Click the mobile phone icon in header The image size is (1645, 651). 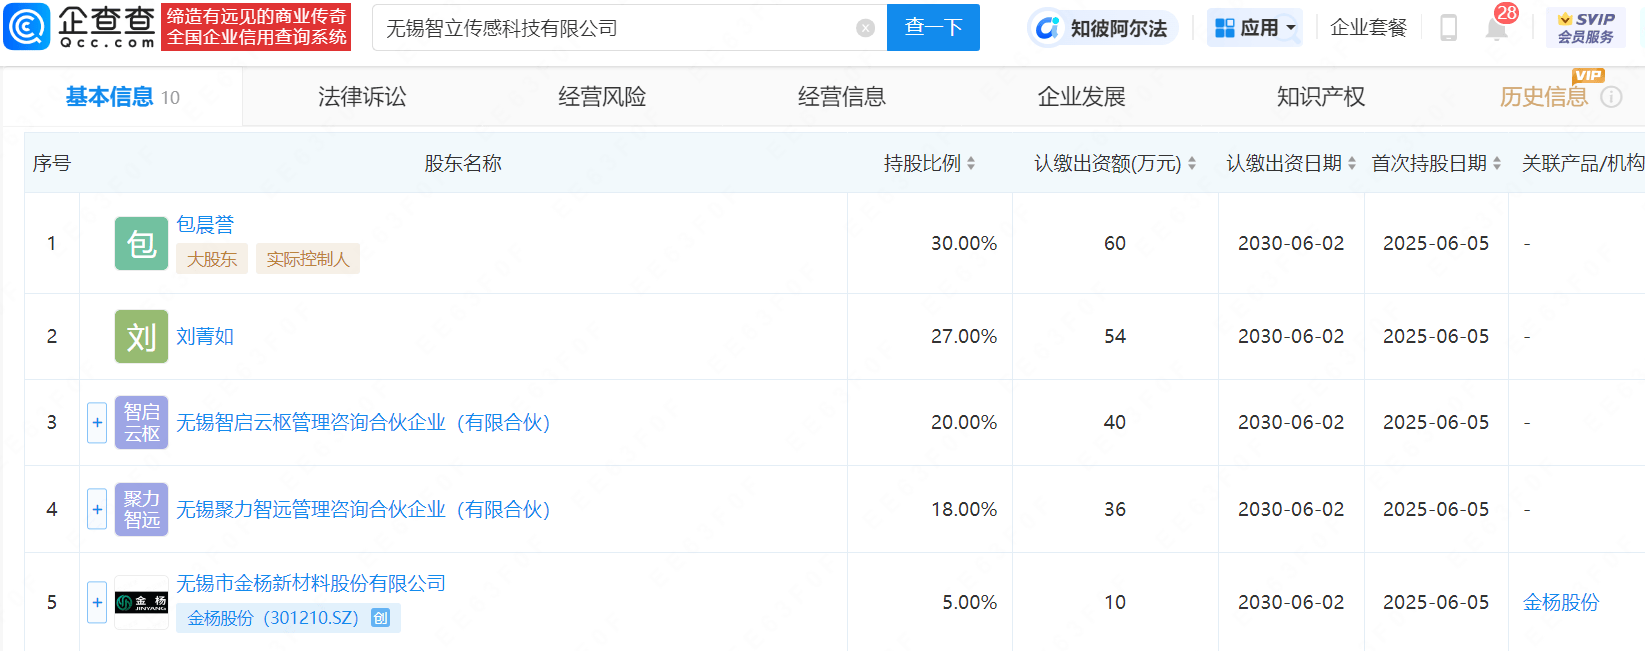[1448, 28]
